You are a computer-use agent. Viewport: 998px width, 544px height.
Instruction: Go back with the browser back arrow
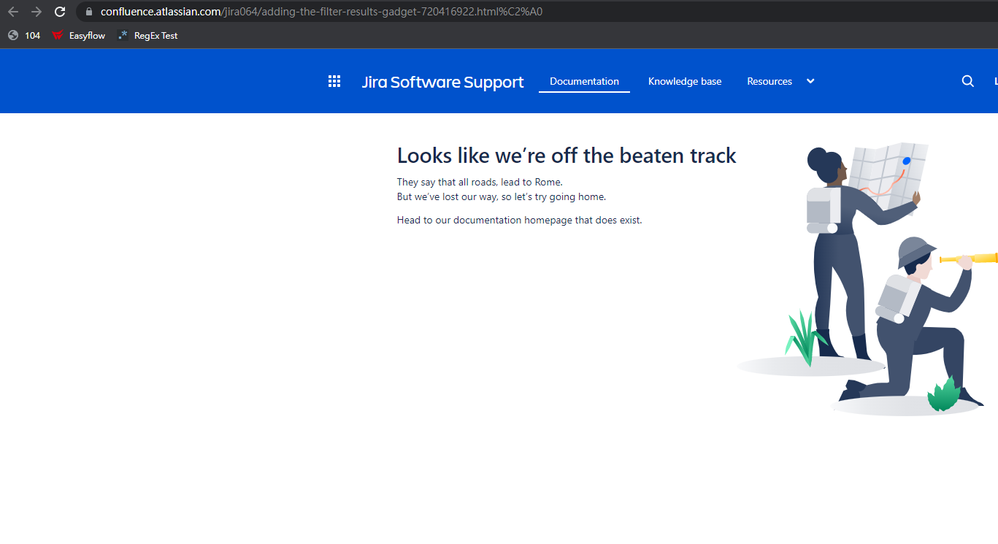[13, 11]
